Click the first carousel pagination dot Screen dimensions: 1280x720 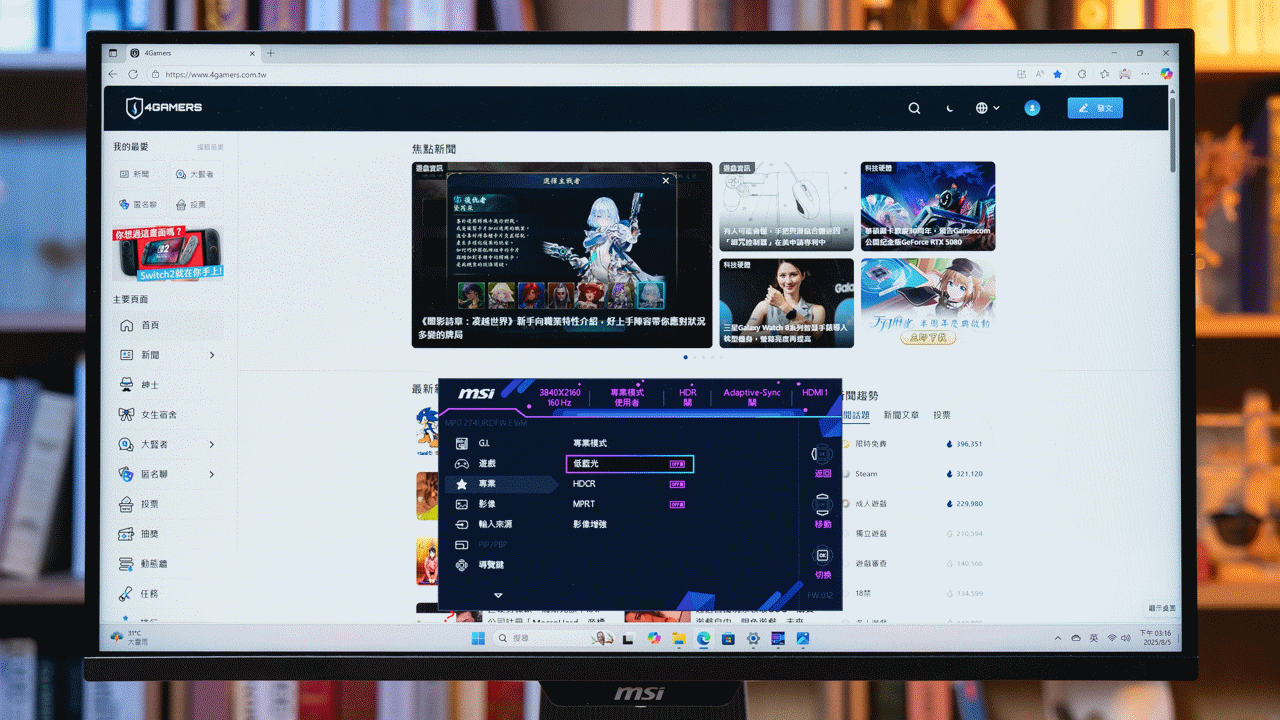coord(686,357)
